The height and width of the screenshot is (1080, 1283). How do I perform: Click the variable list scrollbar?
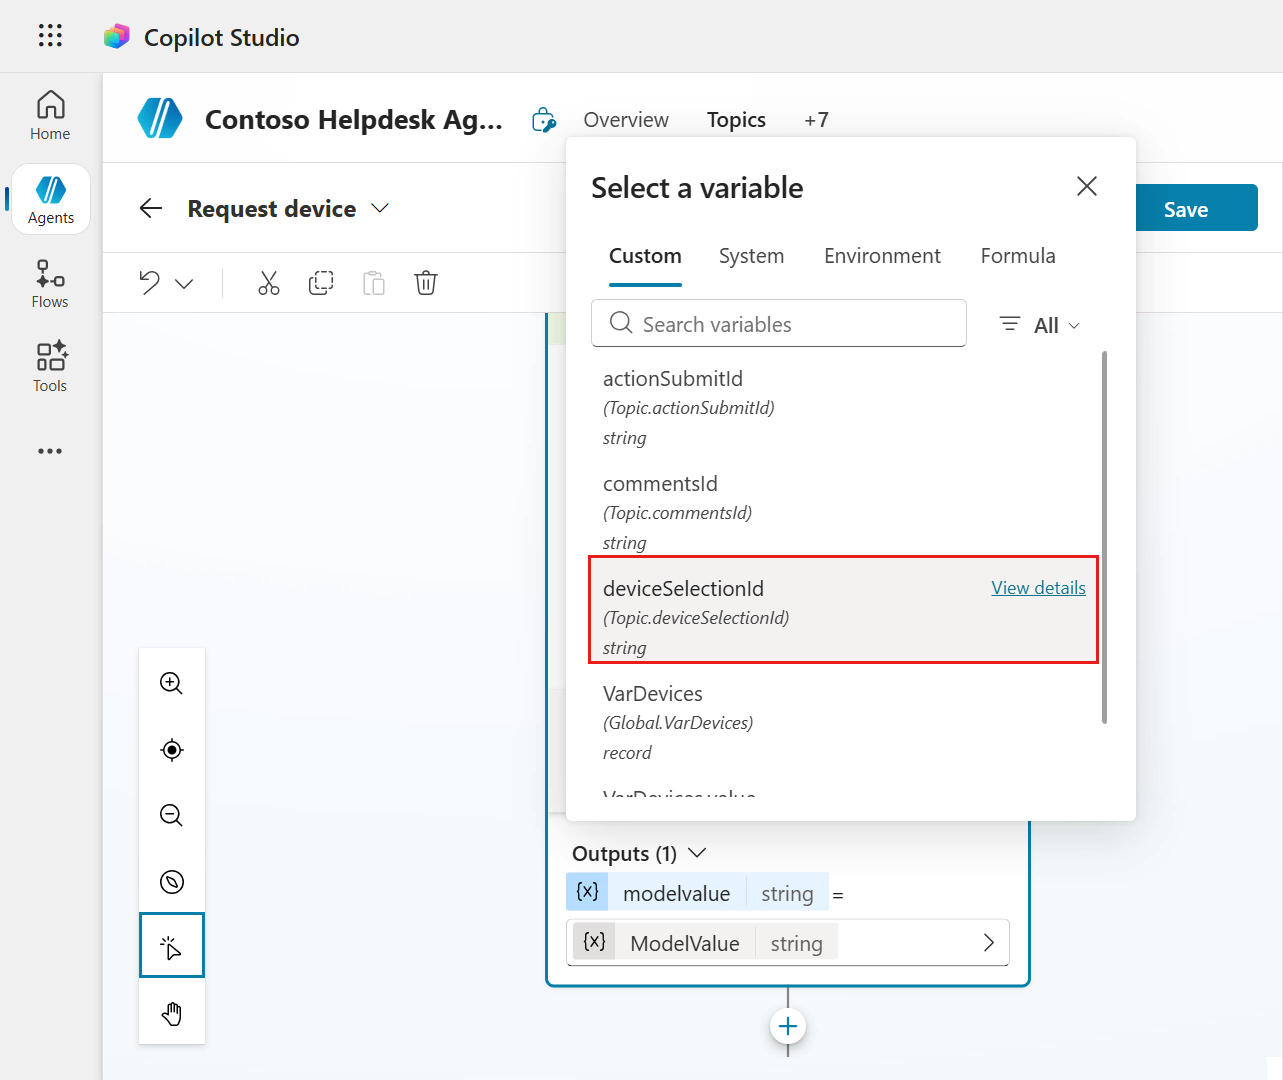tap(1104, 536)
